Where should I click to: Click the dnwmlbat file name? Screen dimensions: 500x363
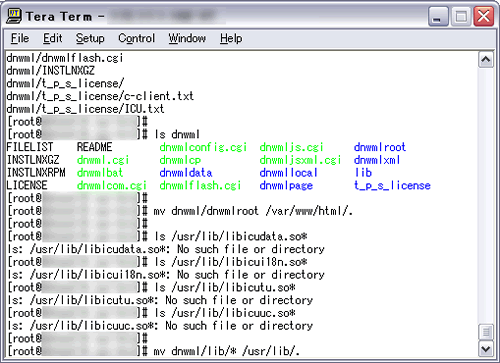coord(100,172)
